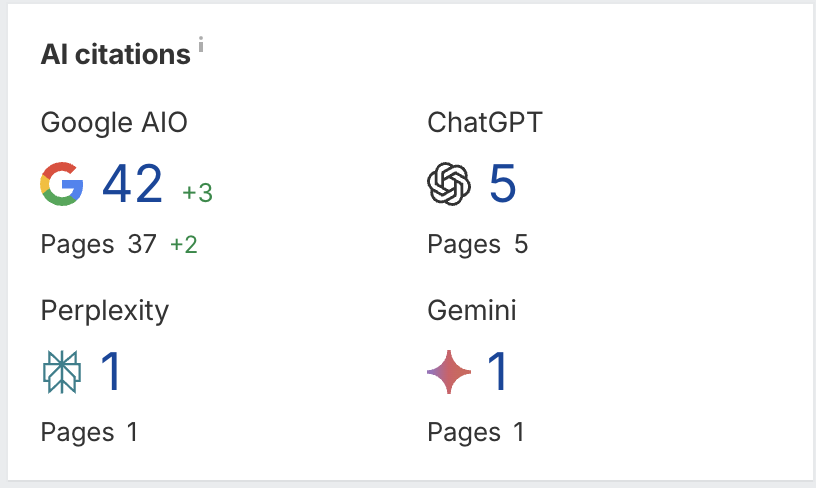The height and width of the screenshot is (488, 816).
Task: Click Pages 5 under ChatGPT
Action: 477,244
